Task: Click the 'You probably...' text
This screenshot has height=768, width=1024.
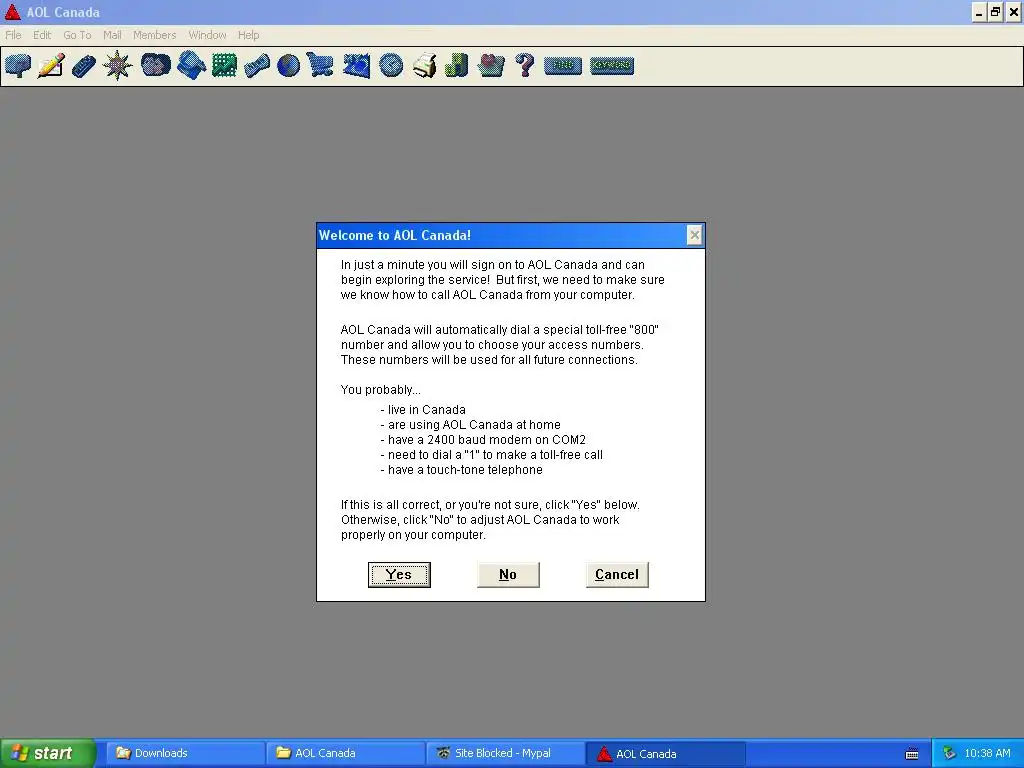Action: (x=381, y=390)
